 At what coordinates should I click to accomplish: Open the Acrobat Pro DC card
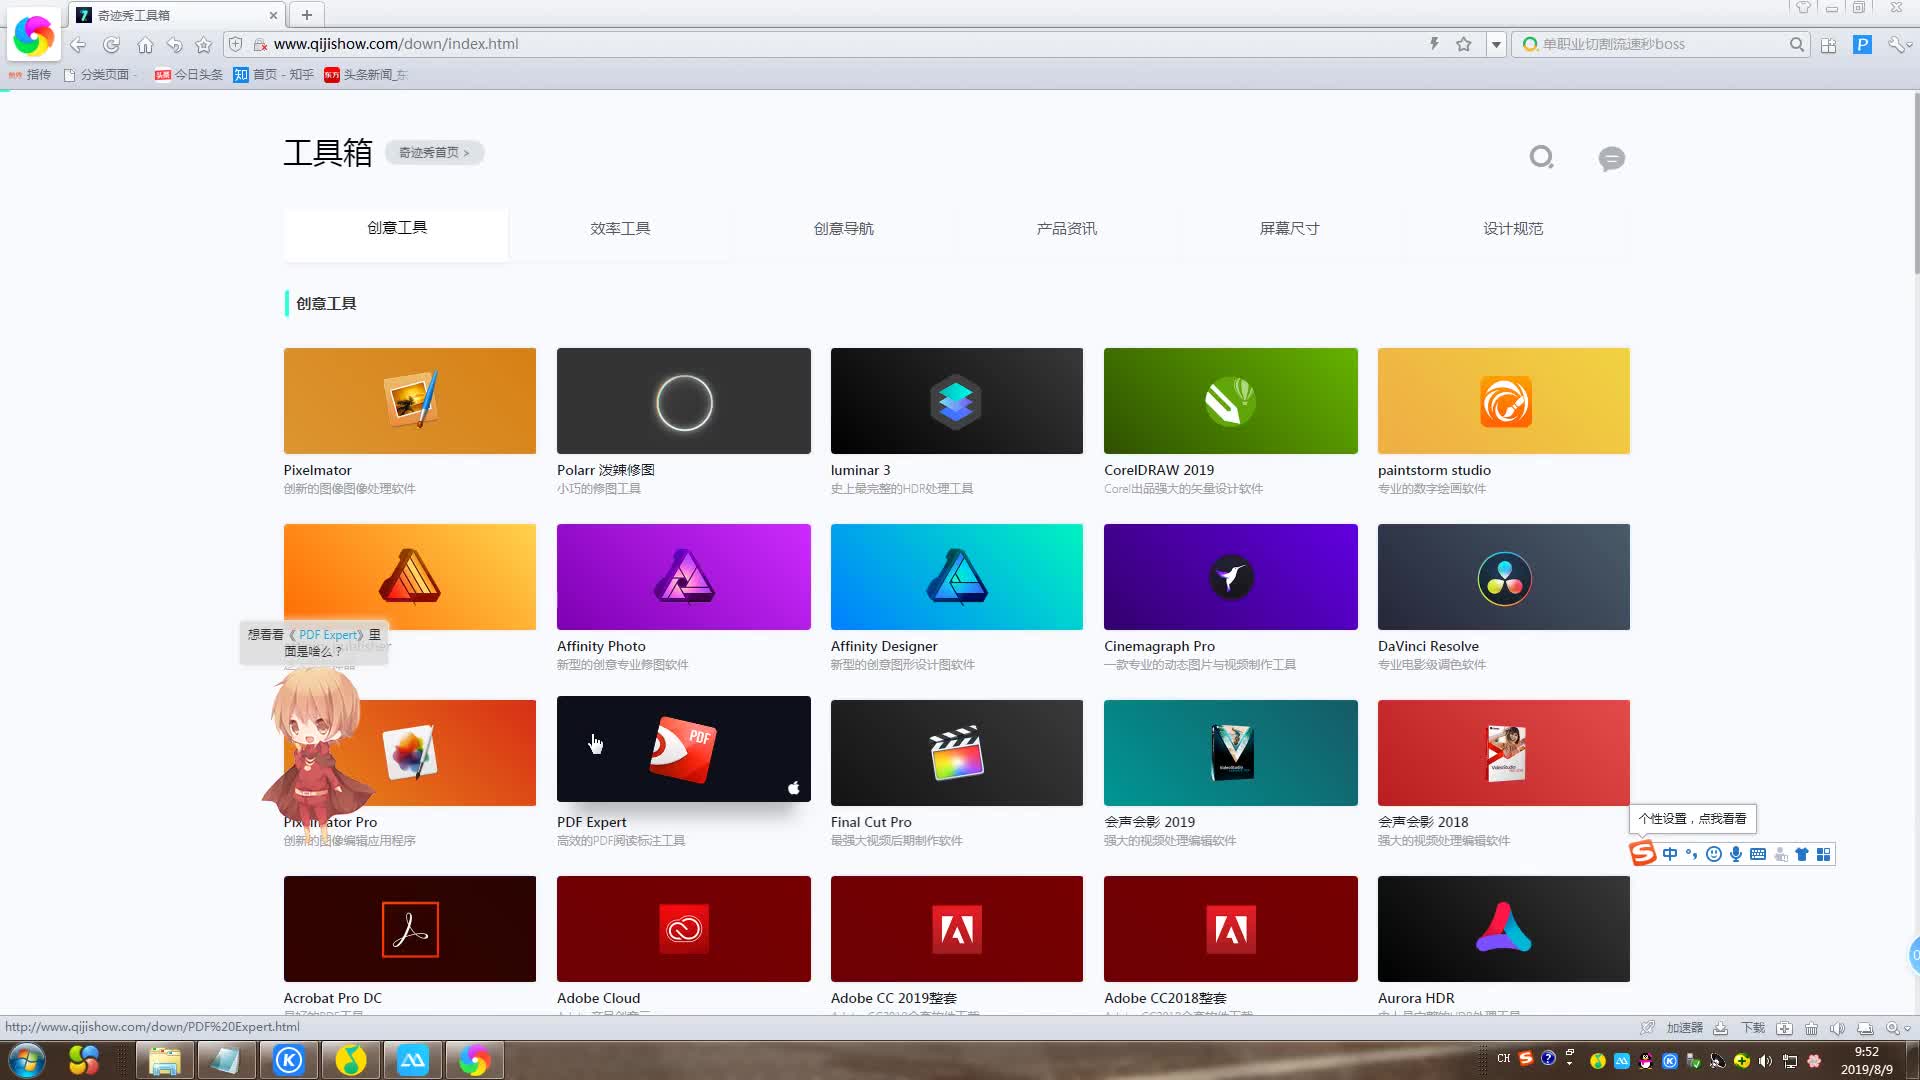(409, 929)
